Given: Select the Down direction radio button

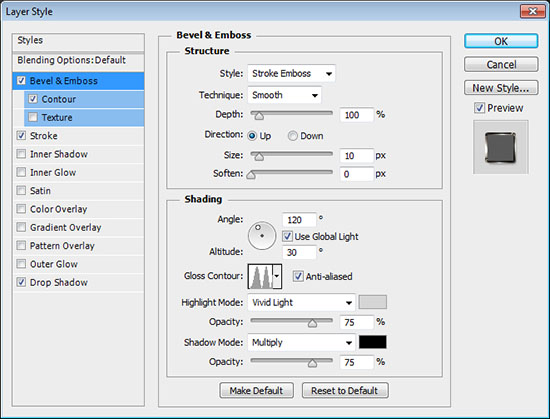Looking at the screenshot, I should [x=293, y=136].
